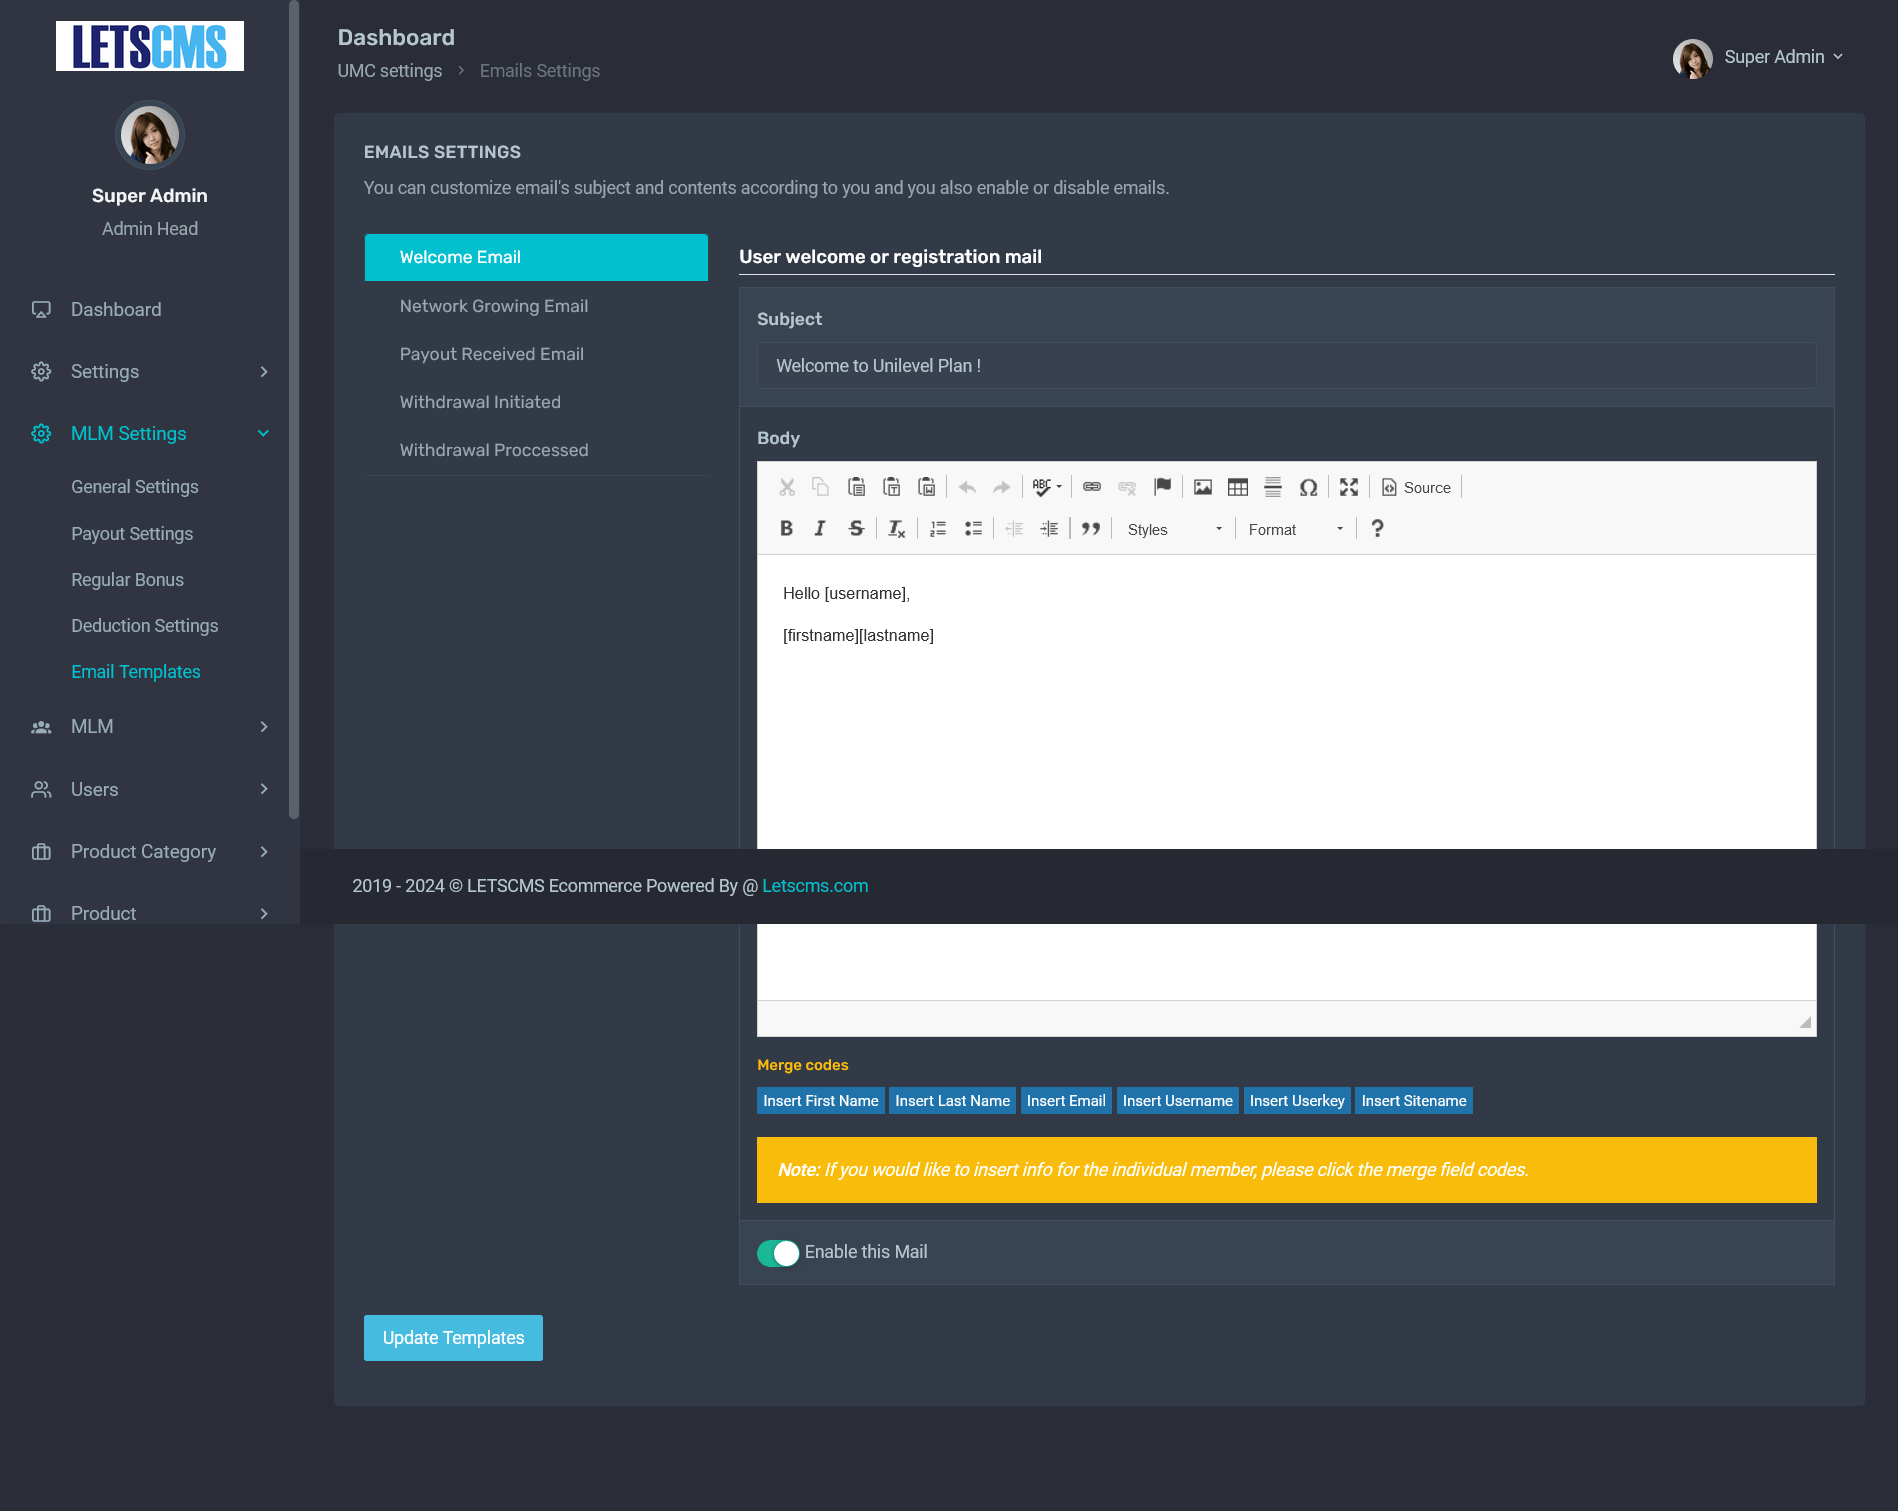The height and width of the screenshot is (1511, 1898).
Task: Maximize the editor with fullscreen icon
Action: pos(1349,487)
